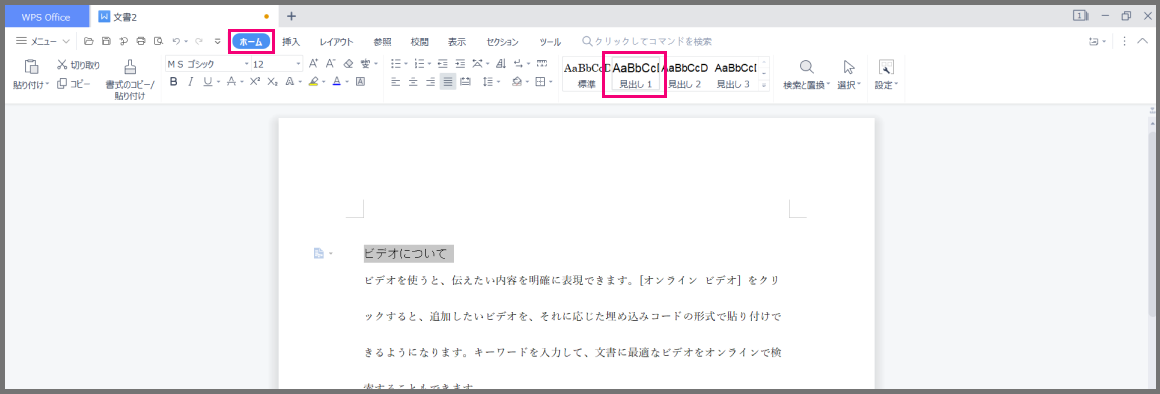Activate the Format Painter (書式のコピー/貼り付け) brush
This screenshot has height=394, width=1160.
[129, 67]
